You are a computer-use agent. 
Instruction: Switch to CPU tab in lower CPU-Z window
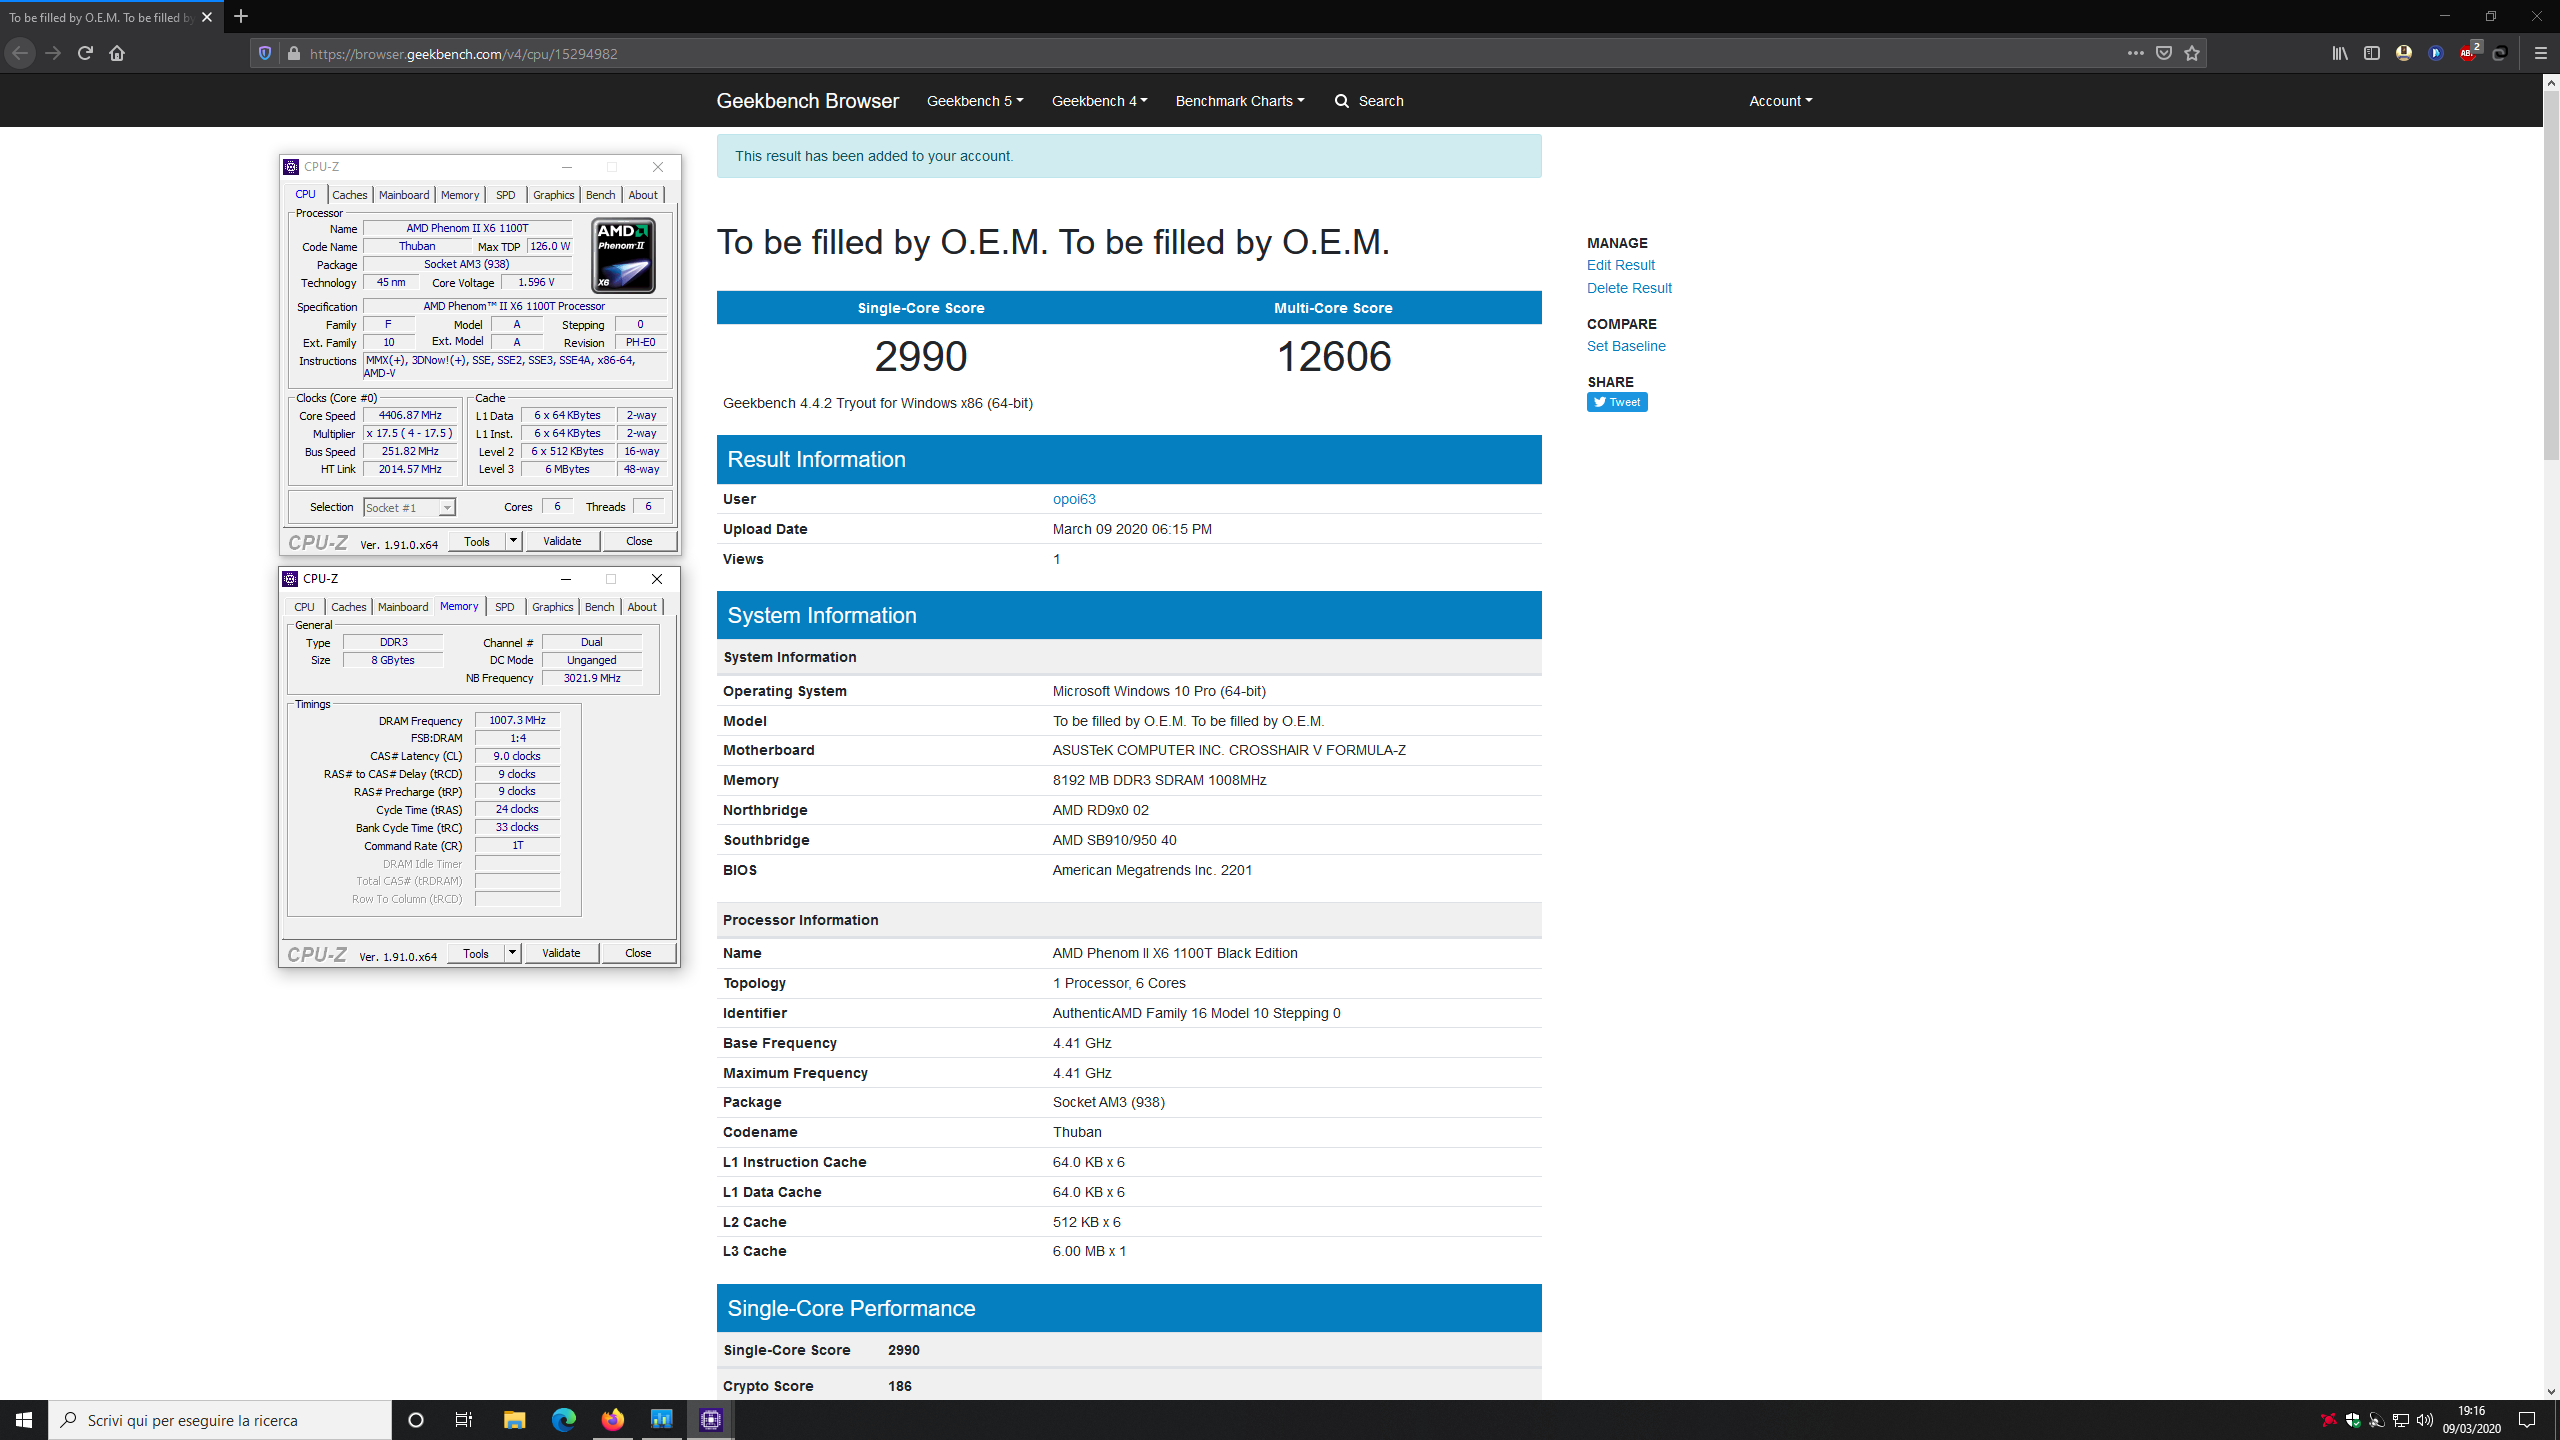click(x=304, y=607)
